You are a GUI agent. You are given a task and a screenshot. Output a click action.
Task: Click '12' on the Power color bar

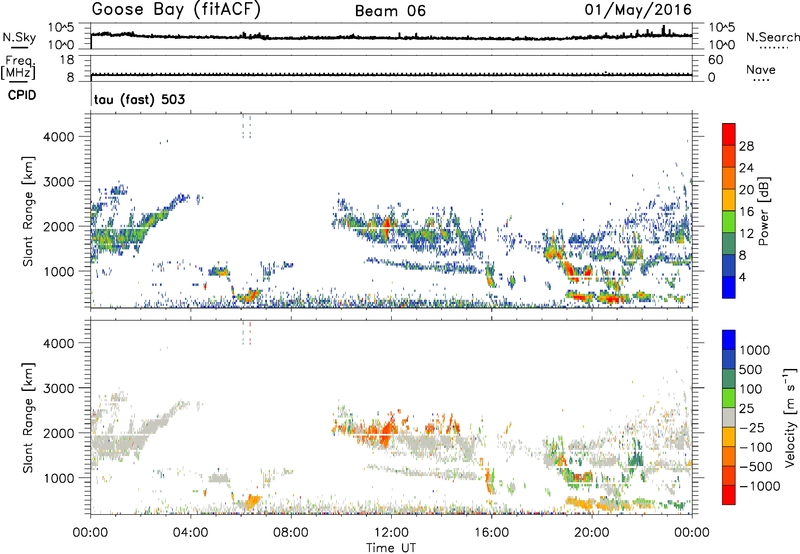[x=746, y=233]
